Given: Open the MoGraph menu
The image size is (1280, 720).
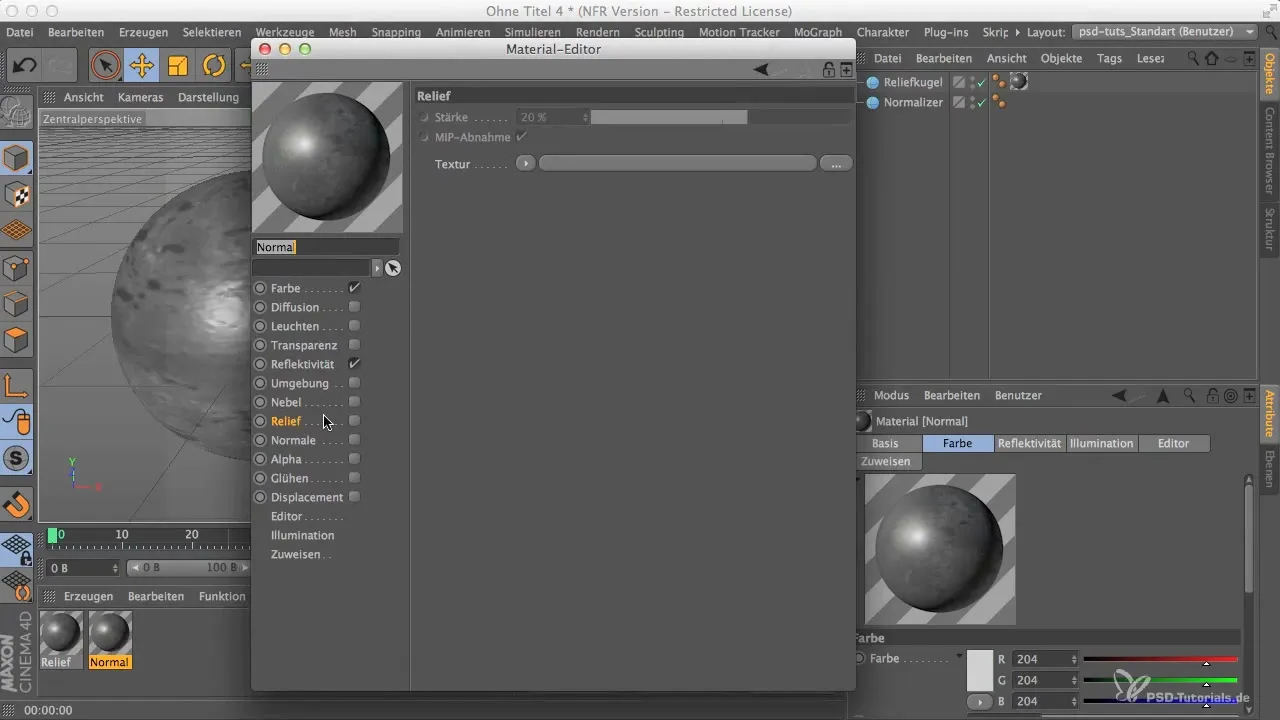Looking at the screenshot, I should [x=818, y=32].
